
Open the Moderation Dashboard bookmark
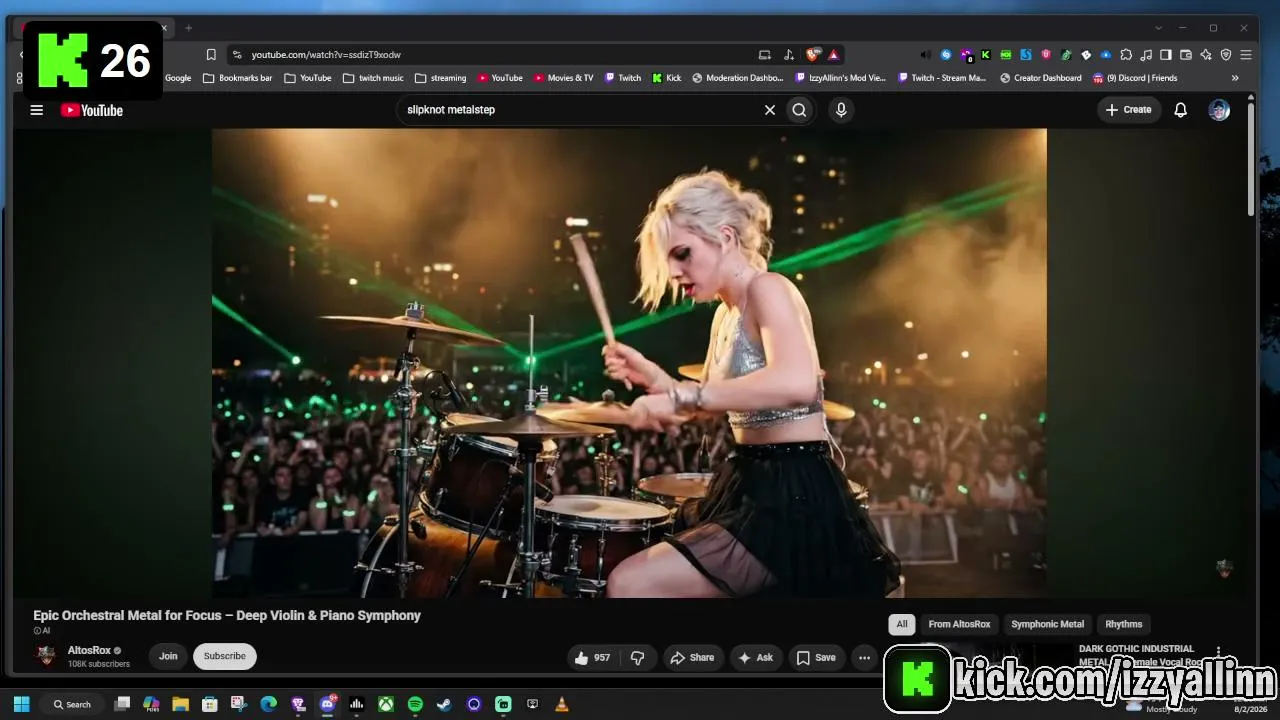coord(738,78)
